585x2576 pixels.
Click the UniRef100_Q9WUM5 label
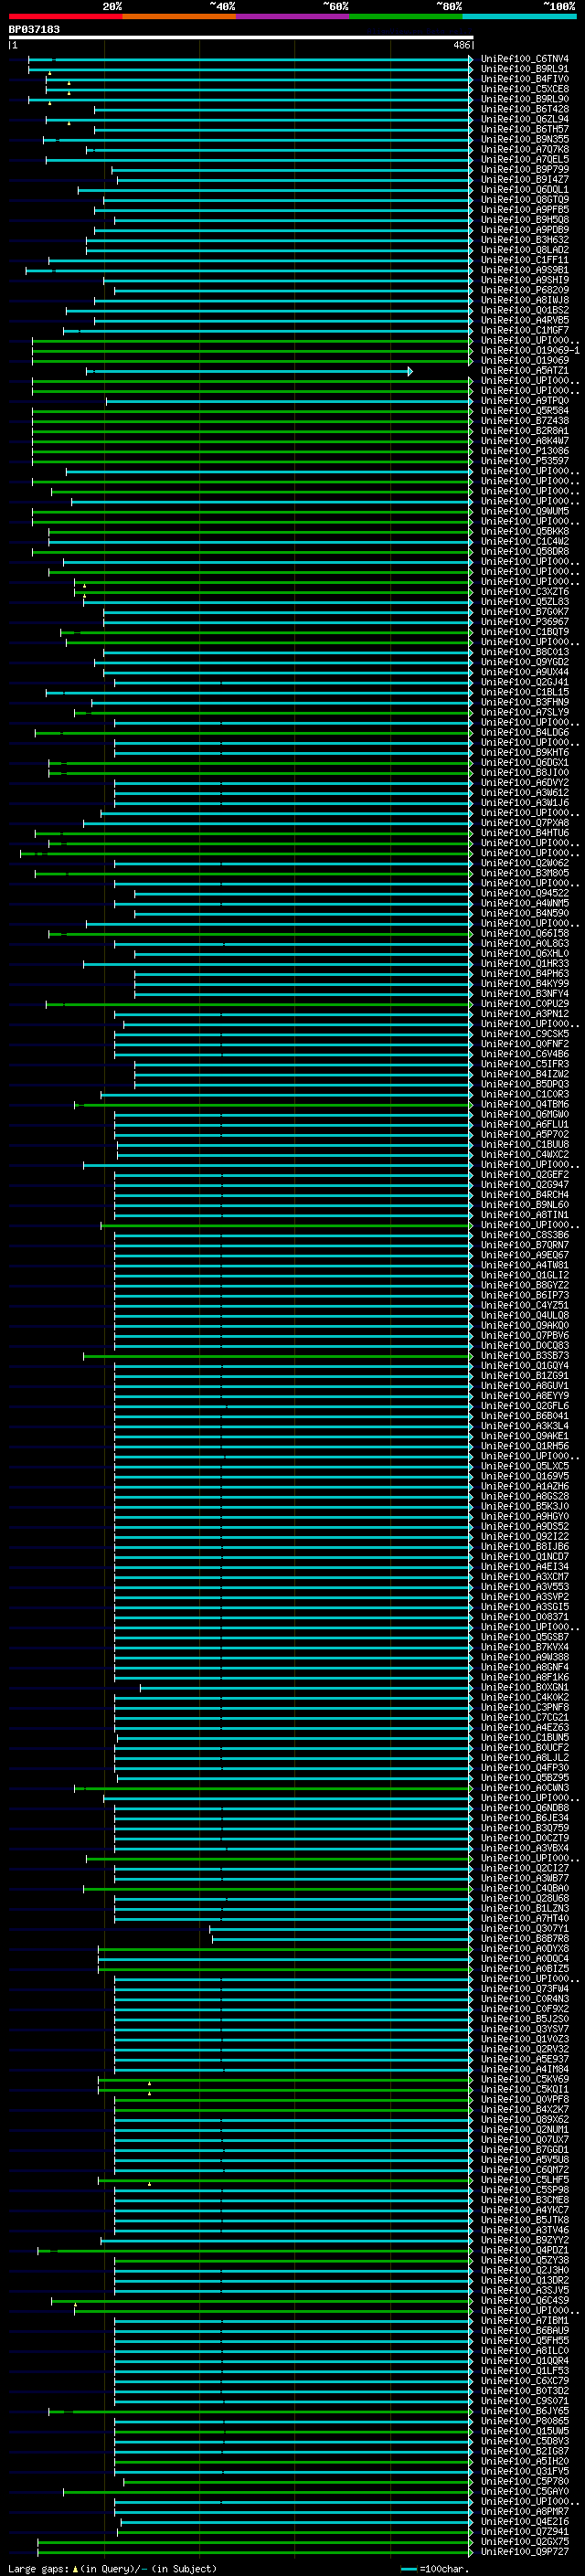coord(524,512)
